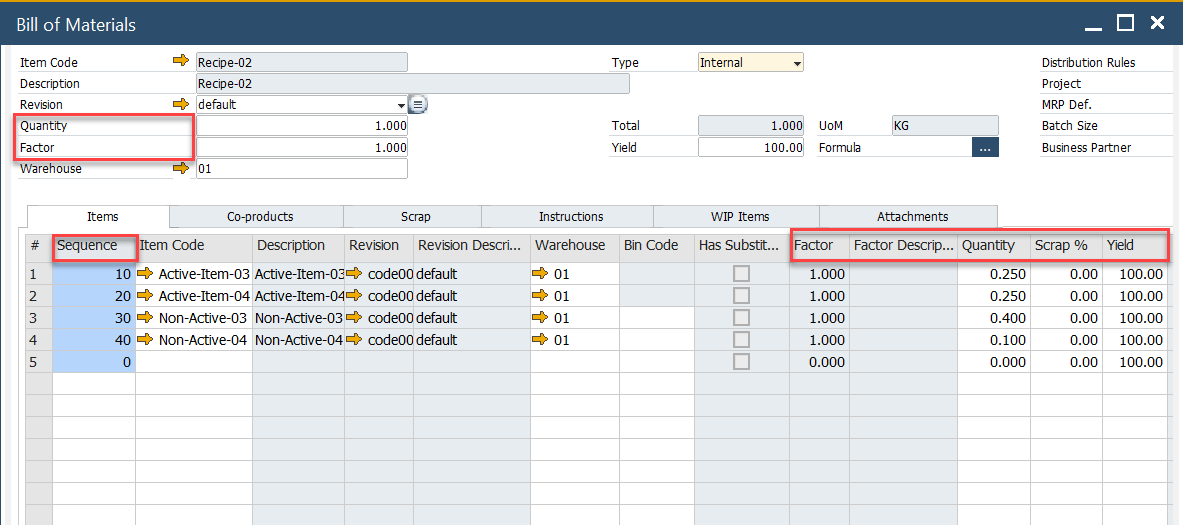Click the Yield input field in header
The width and height of the screenshot is (1183, 525).
(x=751, y=148)
